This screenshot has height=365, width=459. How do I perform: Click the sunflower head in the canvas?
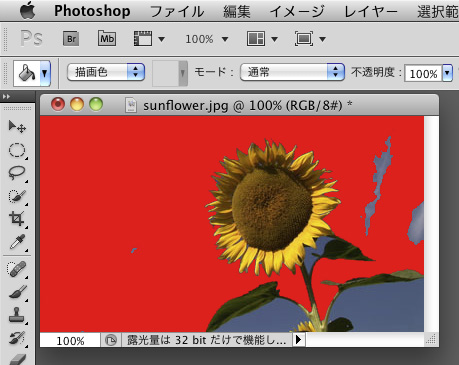pos(272,208)
